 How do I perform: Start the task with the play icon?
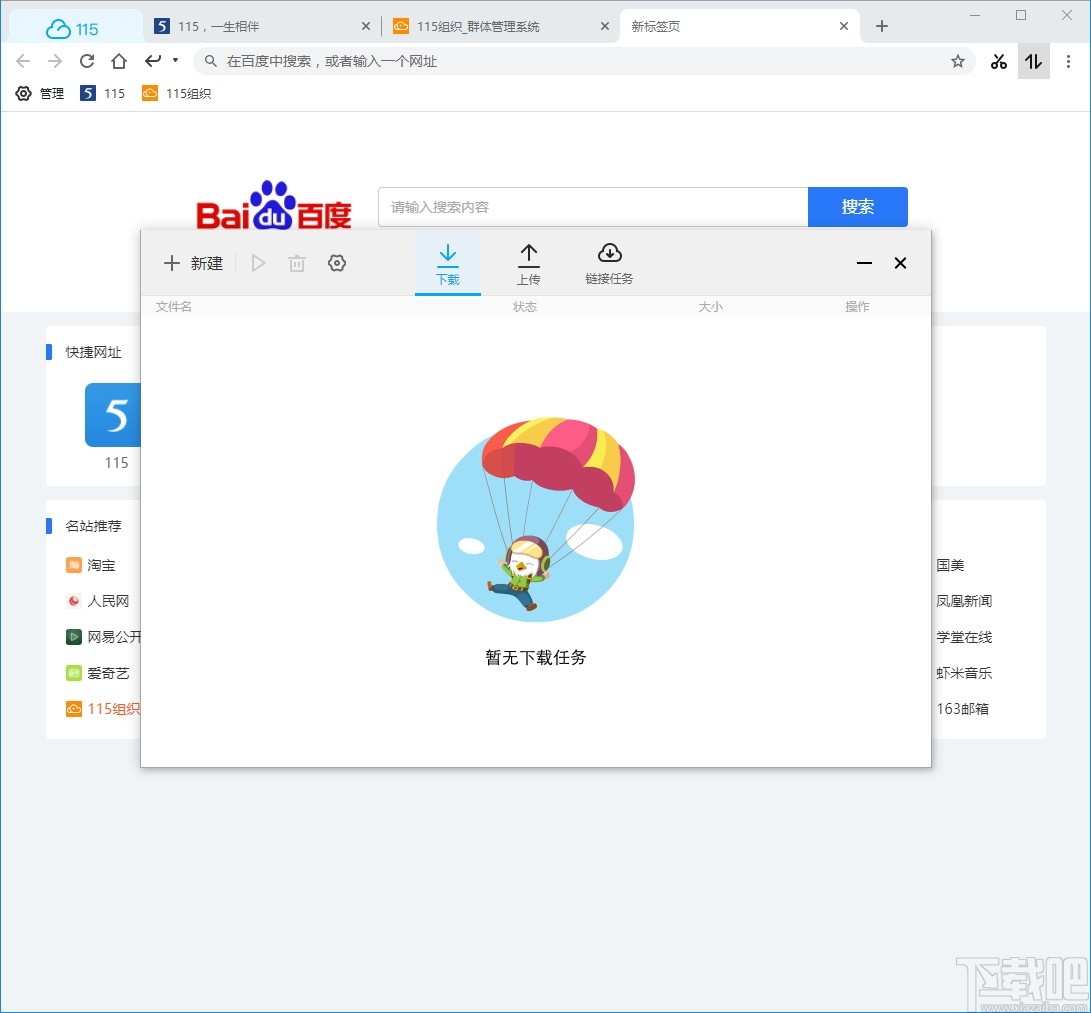point(259,263)
